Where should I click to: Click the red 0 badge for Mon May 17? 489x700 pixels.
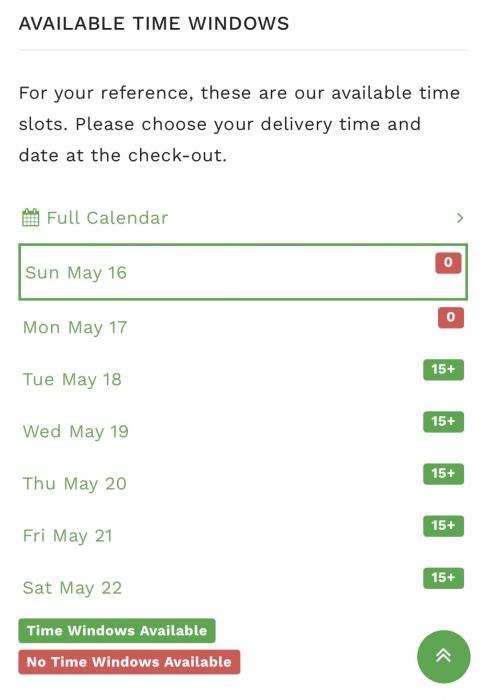pyautogui.click(x=451, y=317)
